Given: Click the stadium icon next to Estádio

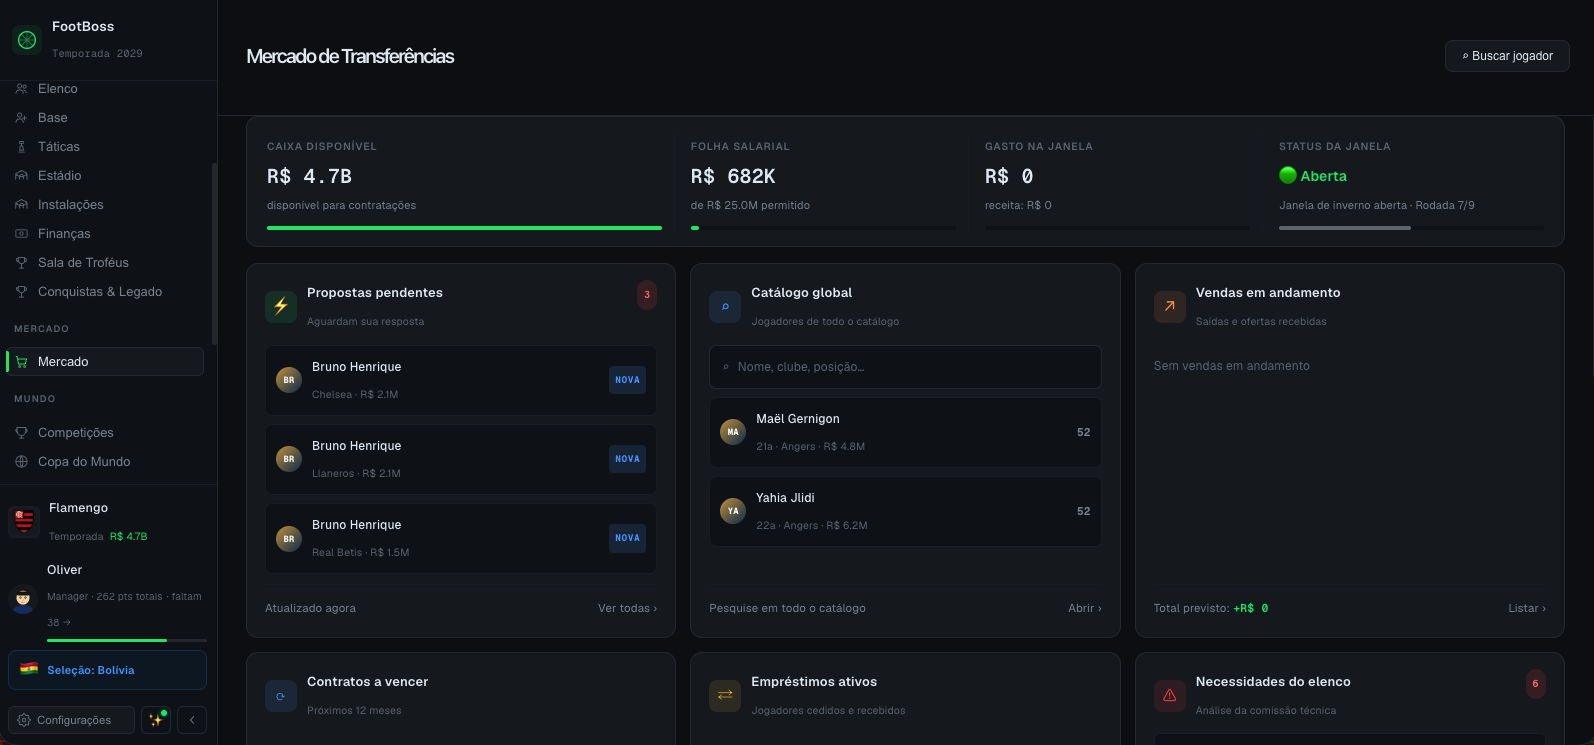Looking at the screenshot, I should click(x=21, y=176).
